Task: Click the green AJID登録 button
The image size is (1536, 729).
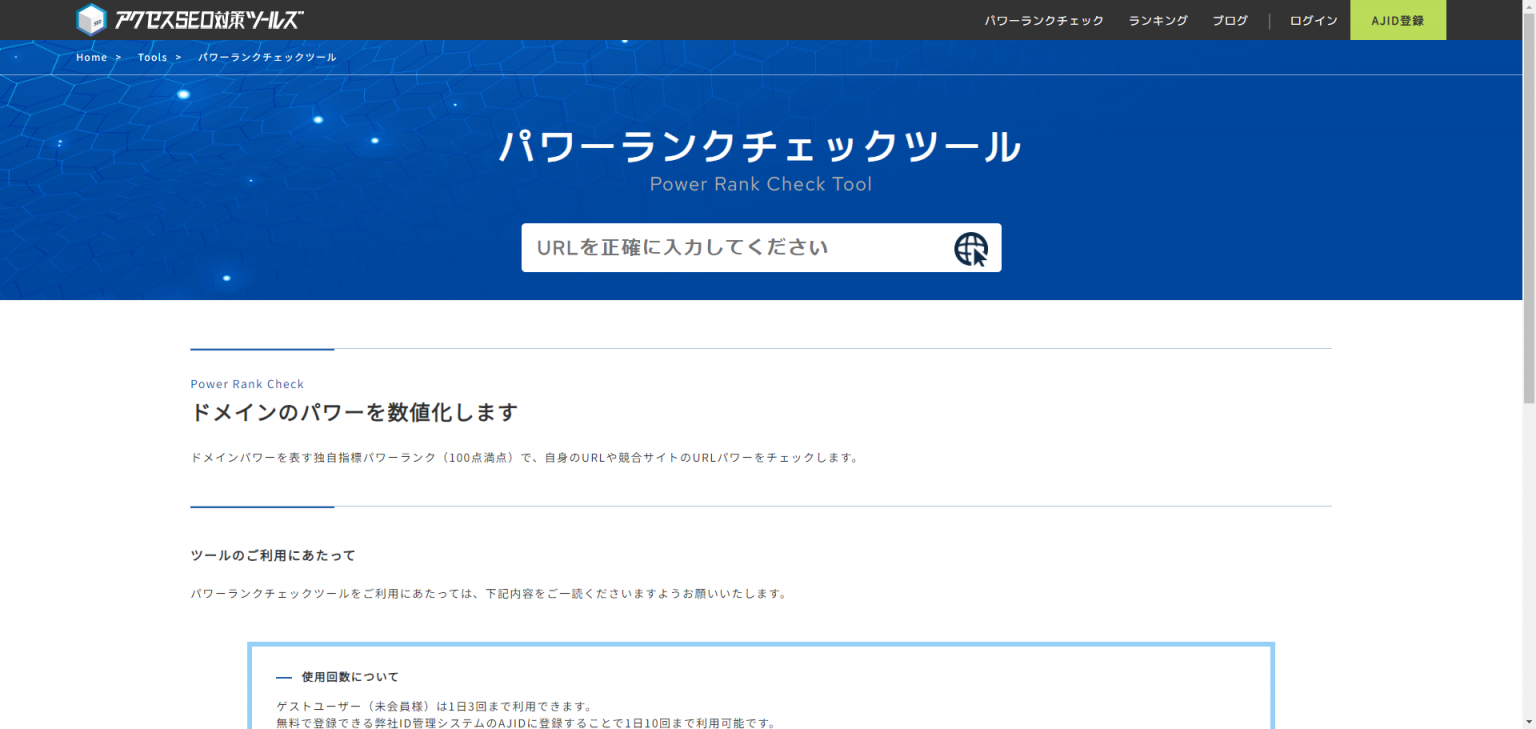Action: (x=1398, y=20)
